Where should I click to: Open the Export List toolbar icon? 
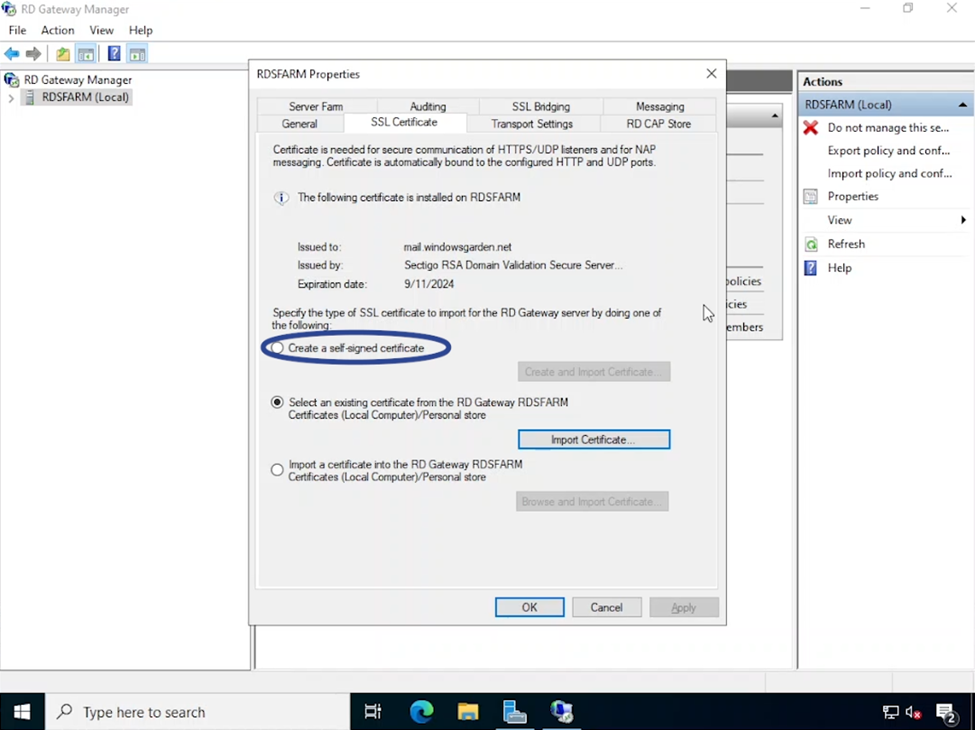pos(62,53)
